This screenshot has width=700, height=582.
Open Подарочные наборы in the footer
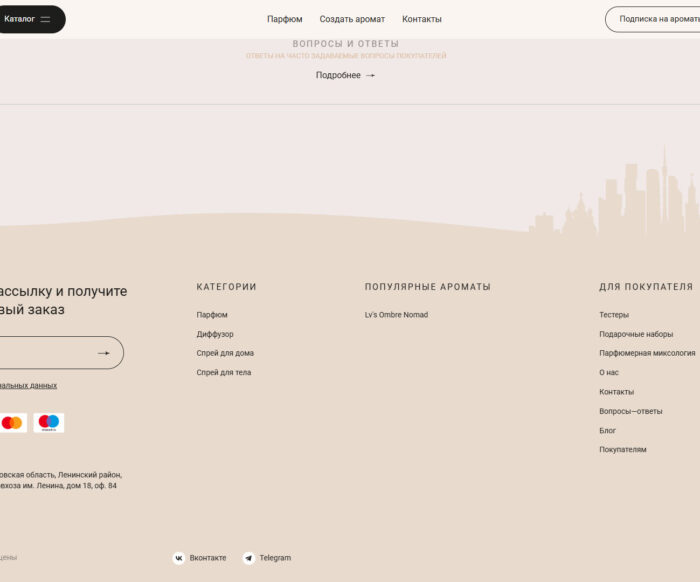pyautogui.click(x=636, y=334)
